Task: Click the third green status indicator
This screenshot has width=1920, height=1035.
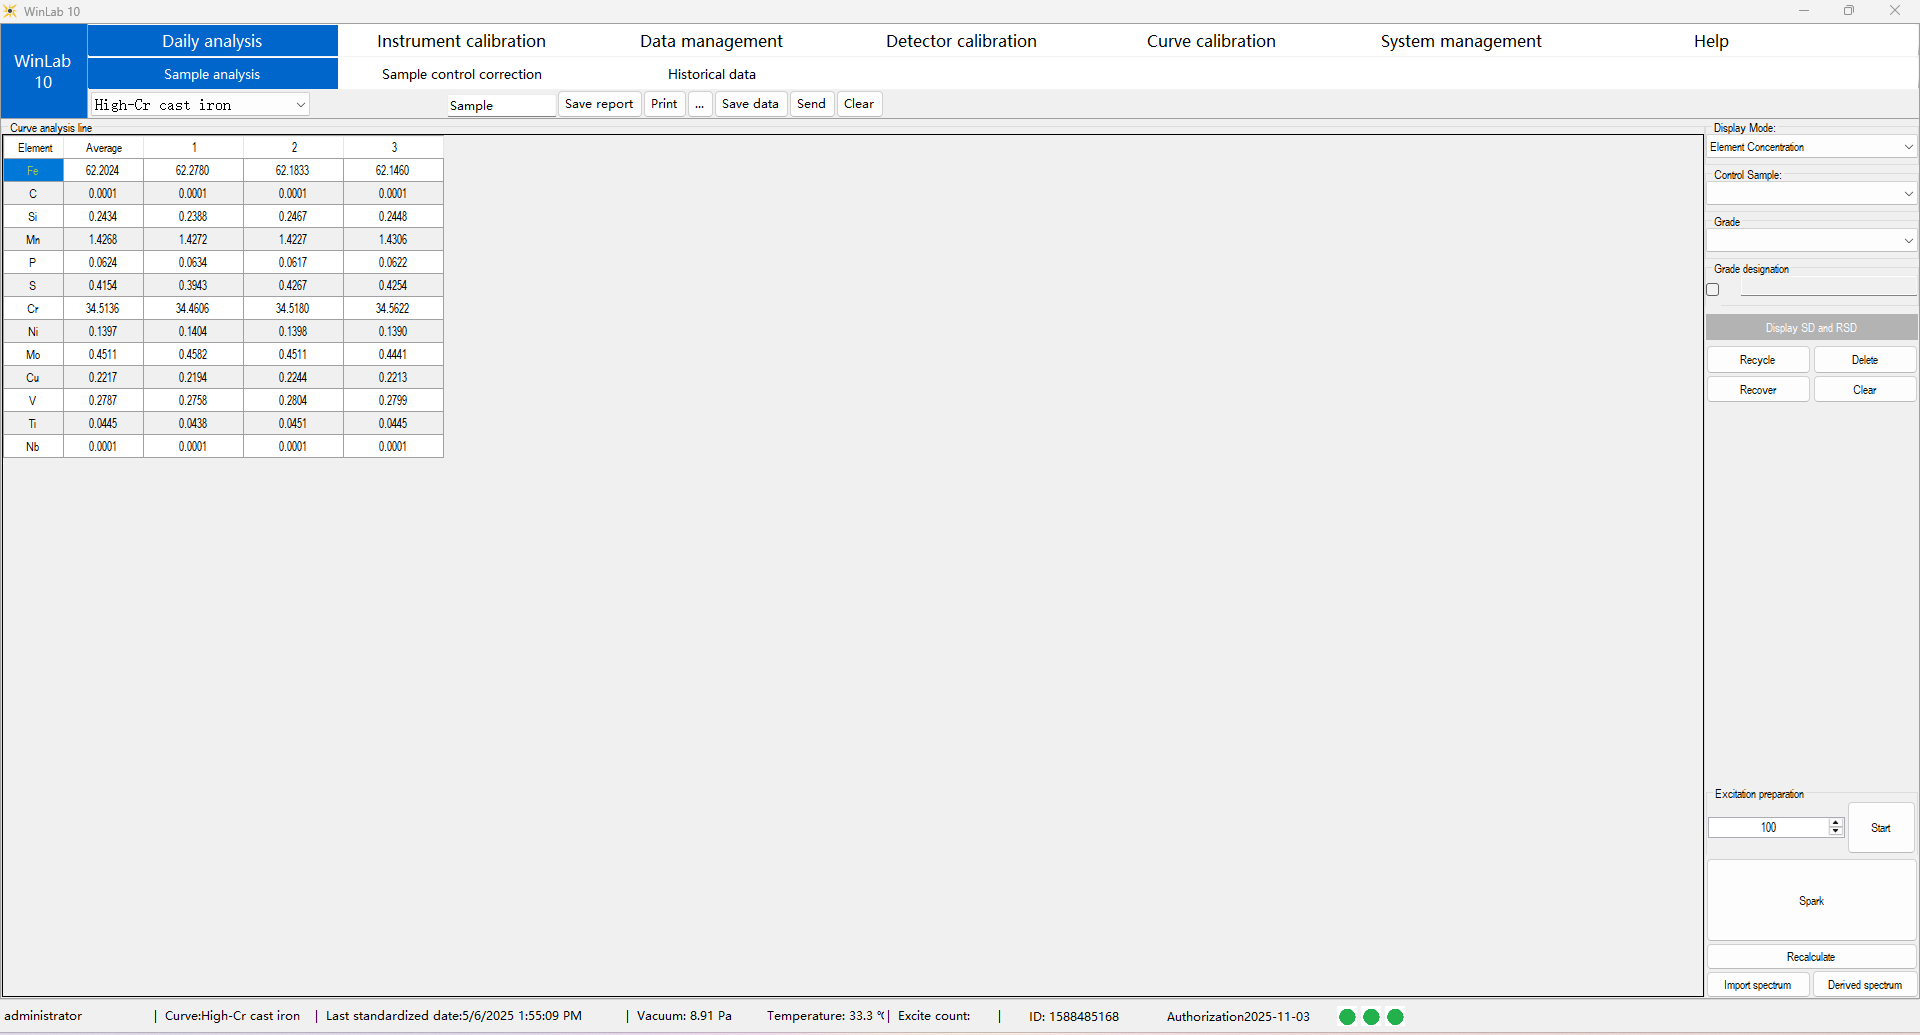Action: tap(1395, 1016)
